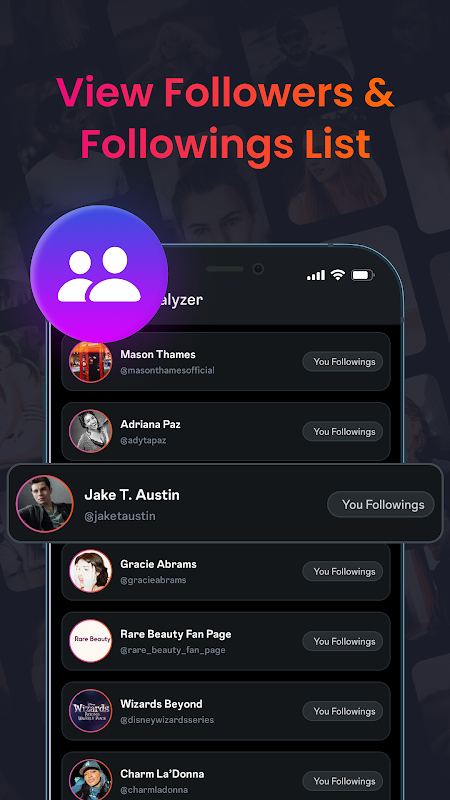The width and height of the screenshot is (450, 800).
Task: Click You Followings next to Mason Thames
Action: (x=343, y=362)
